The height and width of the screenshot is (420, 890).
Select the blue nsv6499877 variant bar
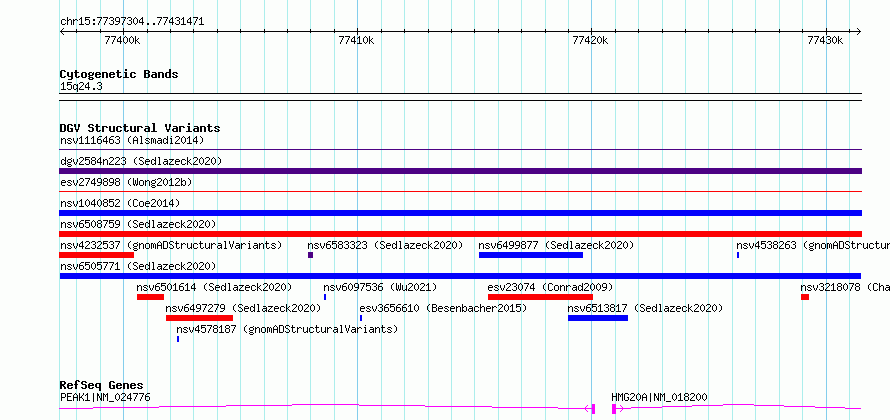(531, 255)
